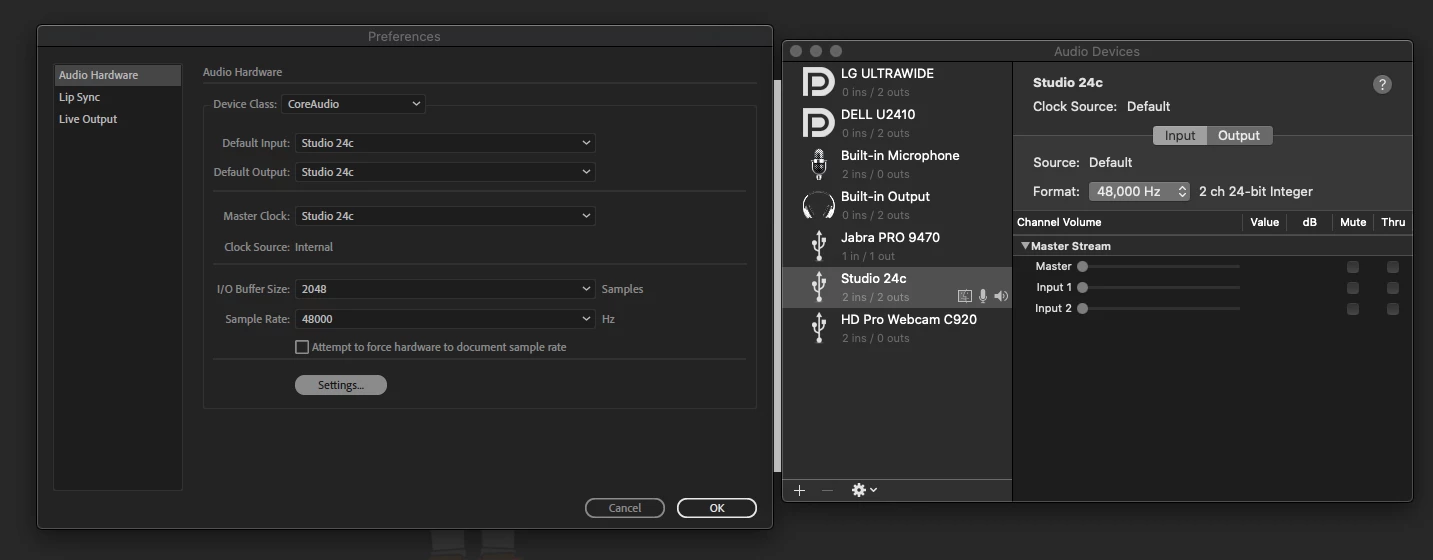The width and height of the screenshot is (1433, 560).
Task: Click the 'Clock Source: Internal' text
Action: [279, 247]
